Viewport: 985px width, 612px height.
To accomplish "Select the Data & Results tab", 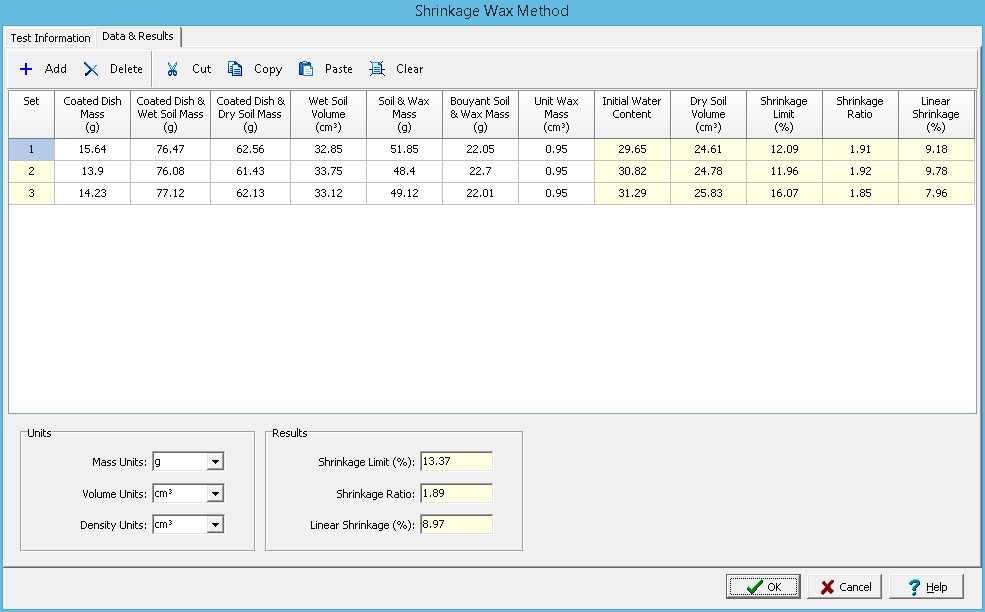I will pos(137,36).
